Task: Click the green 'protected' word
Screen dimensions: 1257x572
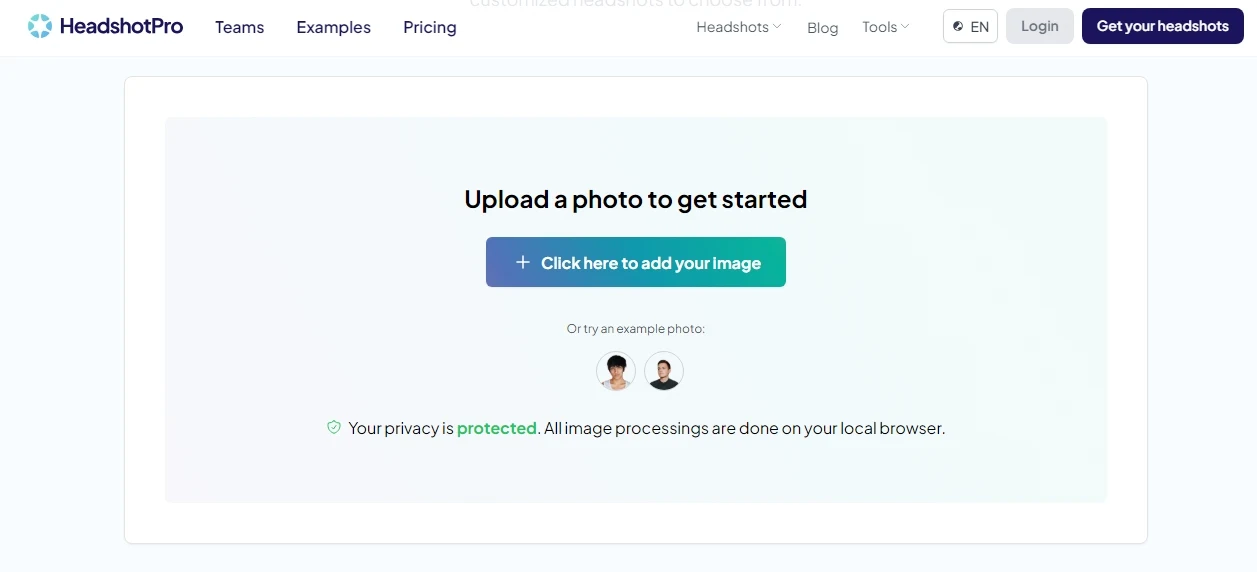Action: tap(497, 428)
